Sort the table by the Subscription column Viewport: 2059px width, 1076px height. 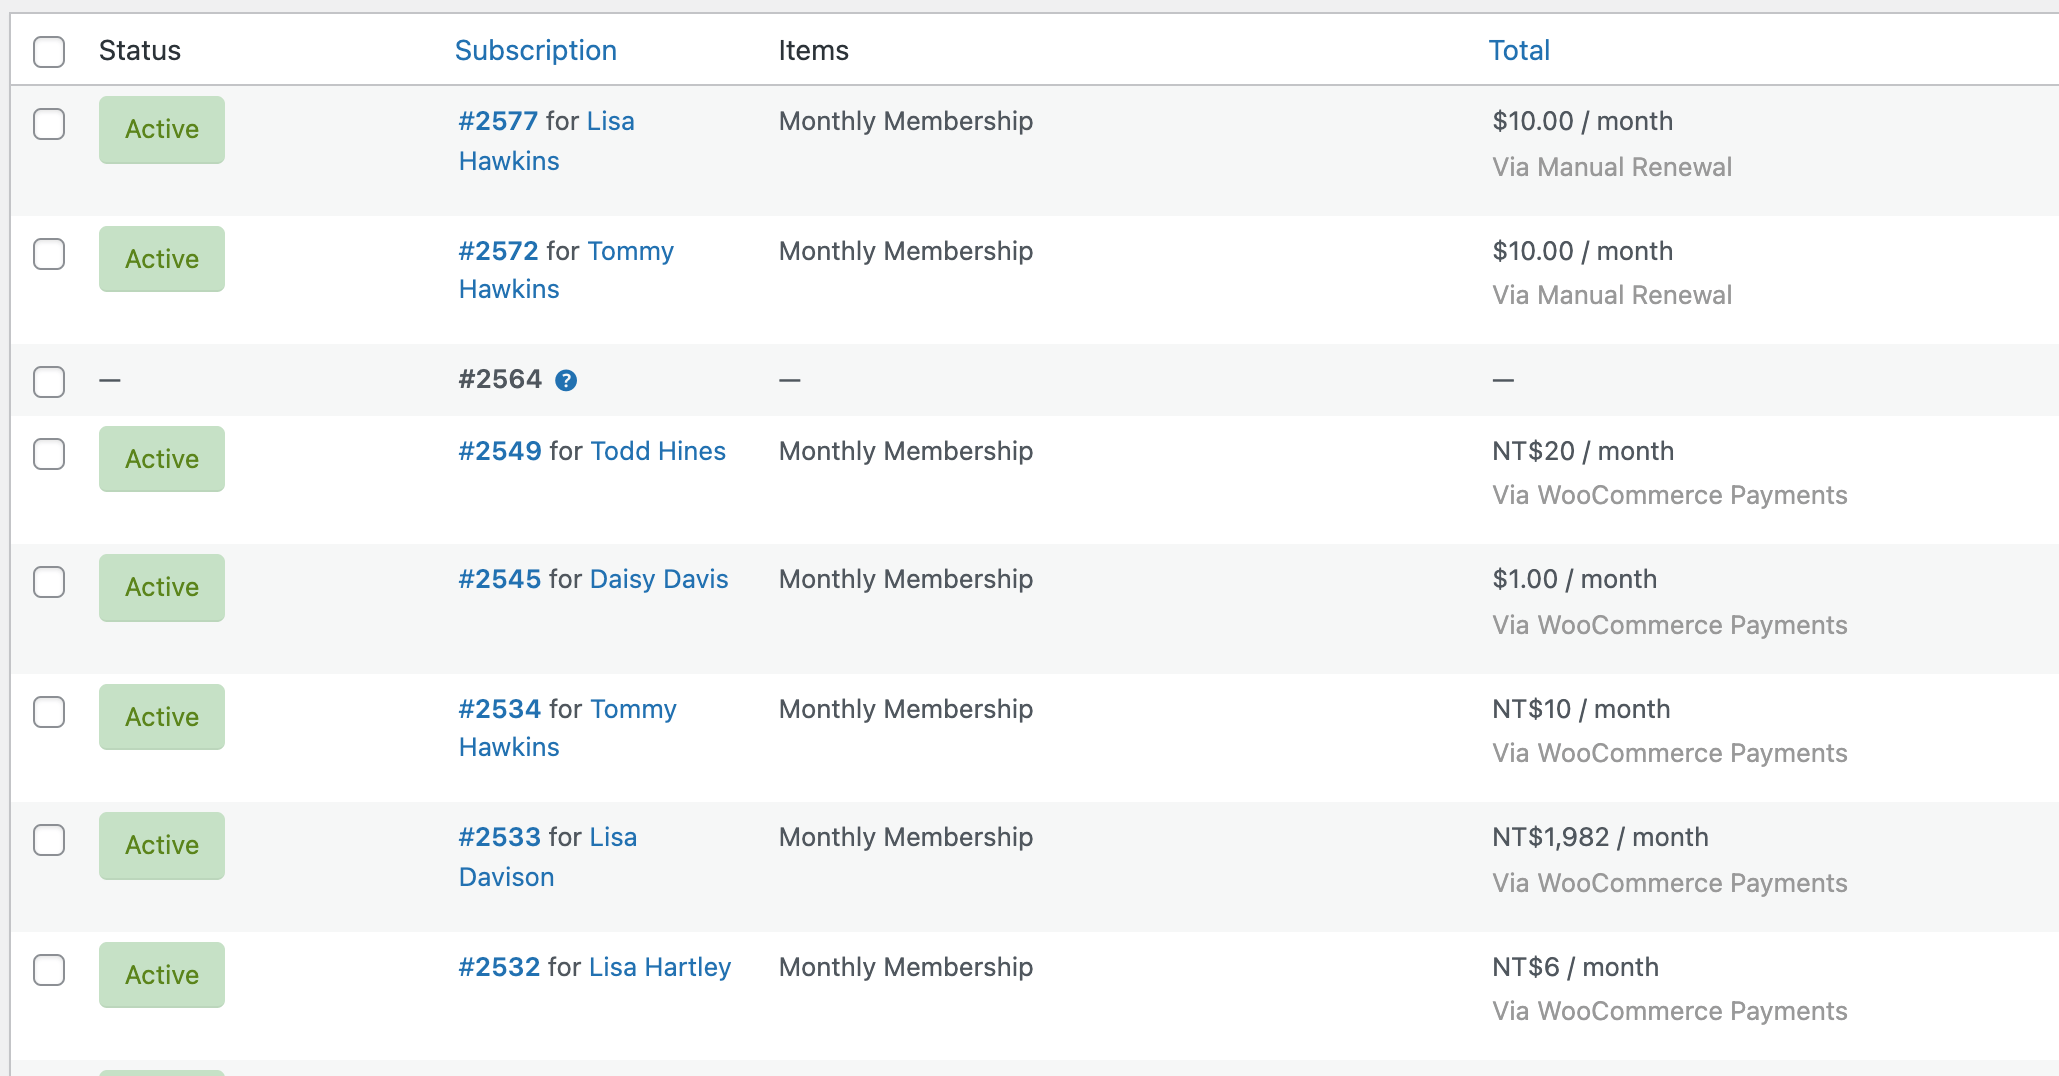coord(536,50)
